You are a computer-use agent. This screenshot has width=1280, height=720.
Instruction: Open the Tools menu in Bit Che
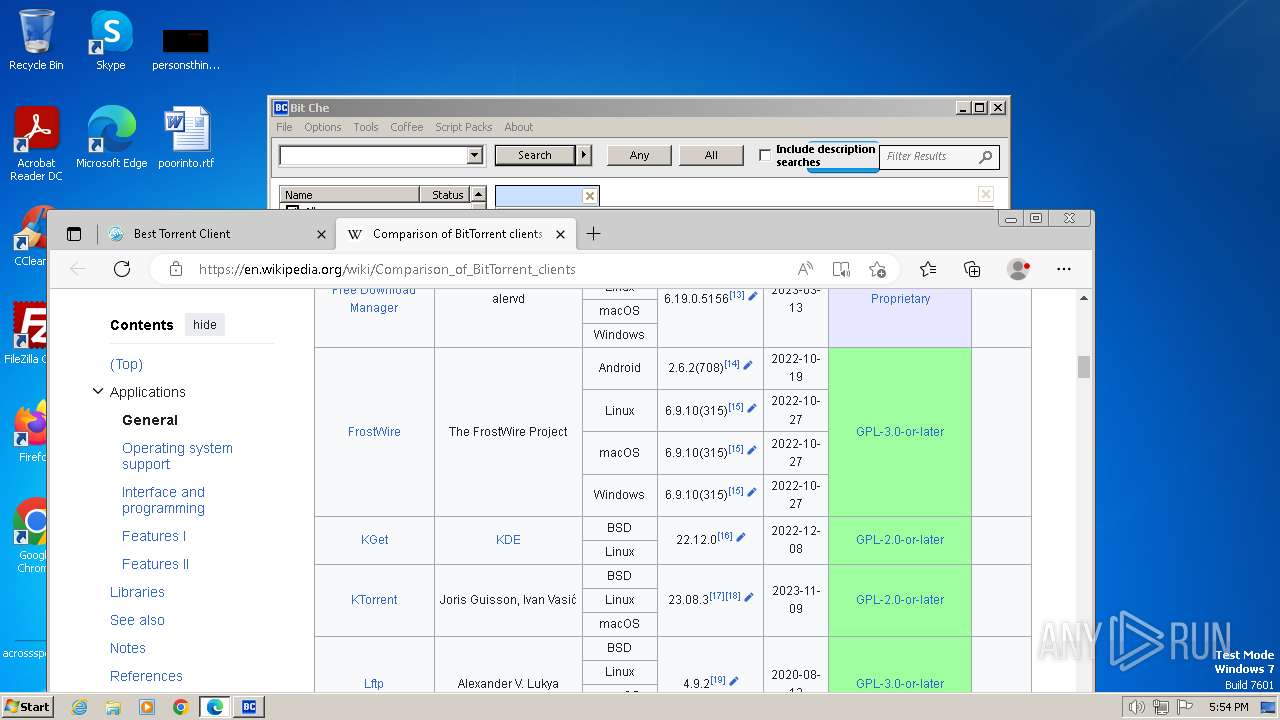pos(366,127)
